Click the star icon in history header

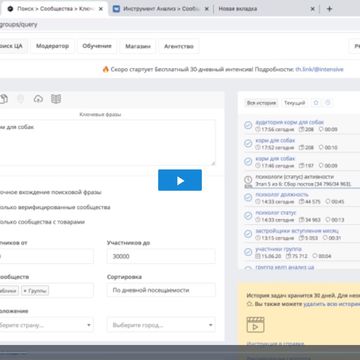tap(316, 103)
